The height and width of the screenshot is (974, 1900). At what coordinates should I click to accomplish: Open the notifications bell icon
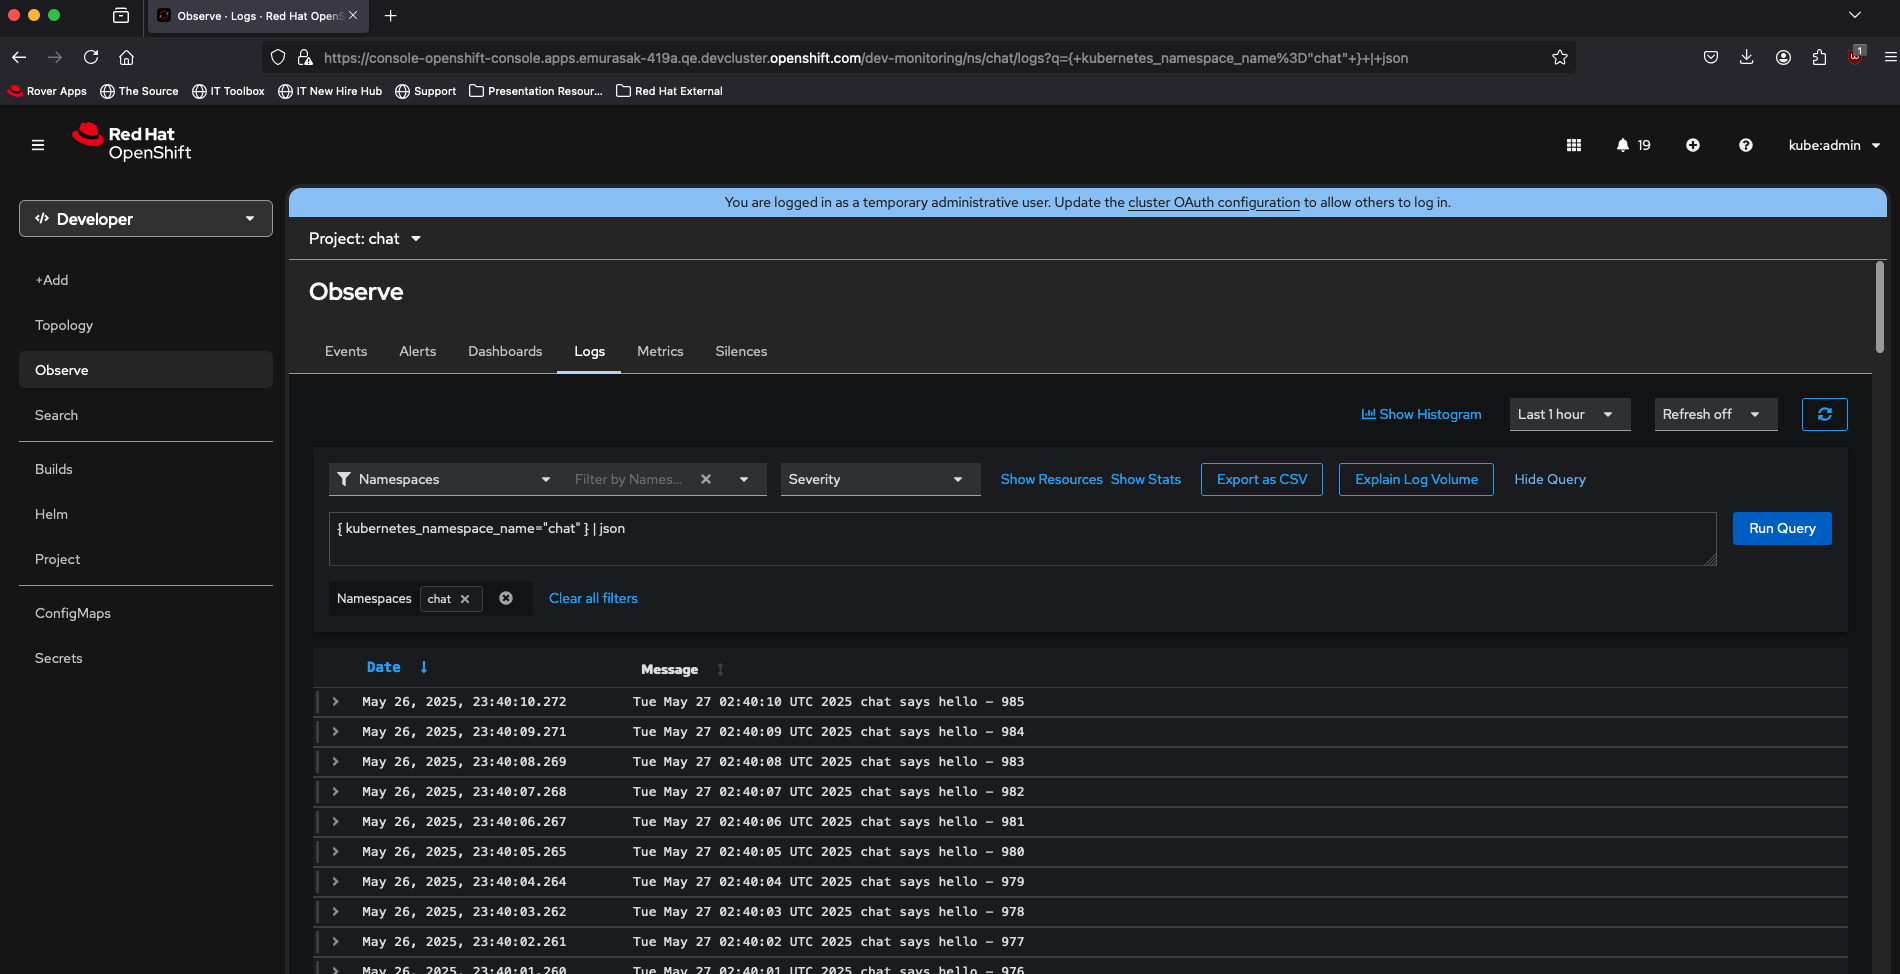[1623, 145]
